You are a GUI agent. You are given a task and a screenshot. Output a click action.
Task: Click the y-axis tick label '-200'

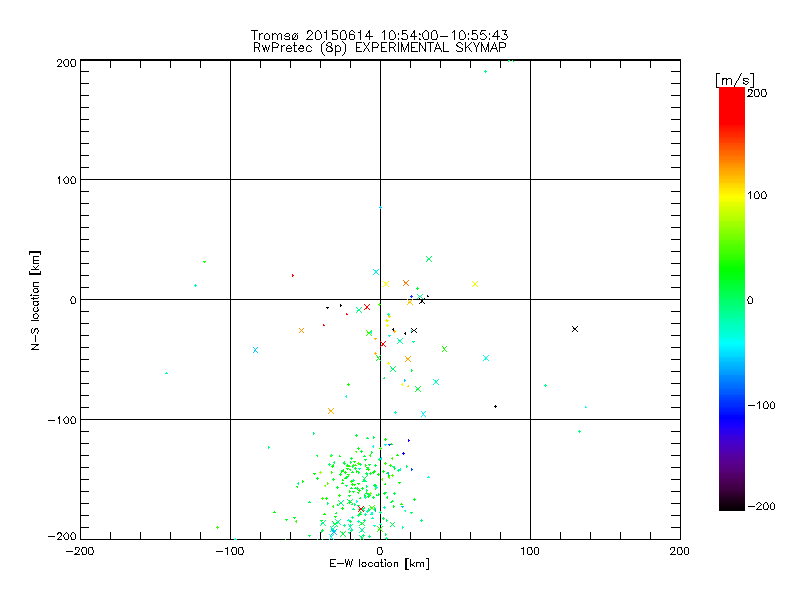(x=62, y=537)
